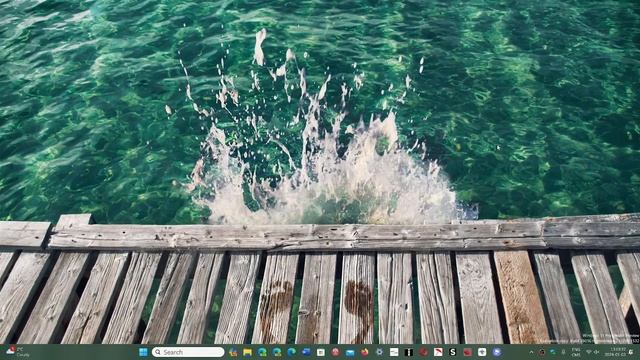Open the Windows Start menu
The height and width of the screenshot is (360, 640).
[x=143, y=352]
